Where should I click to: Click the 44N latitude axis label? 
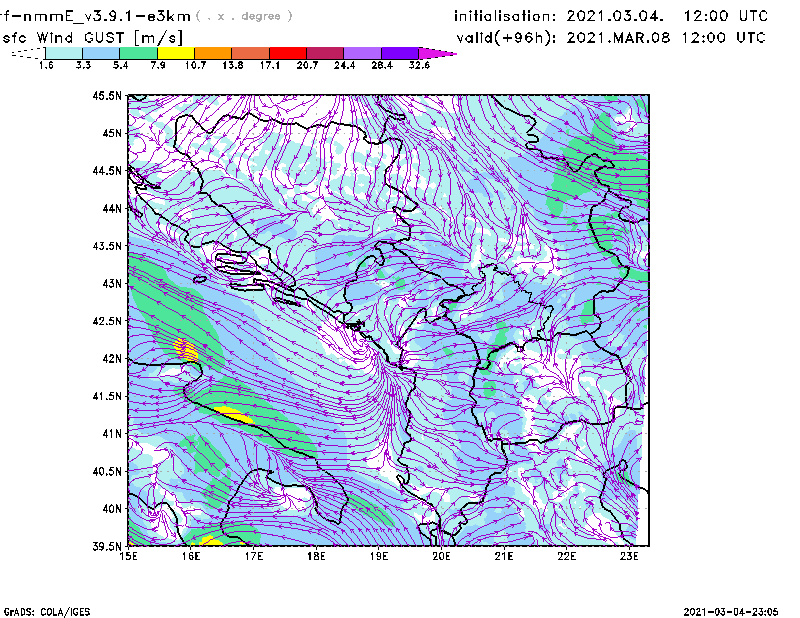click(112, 208)
